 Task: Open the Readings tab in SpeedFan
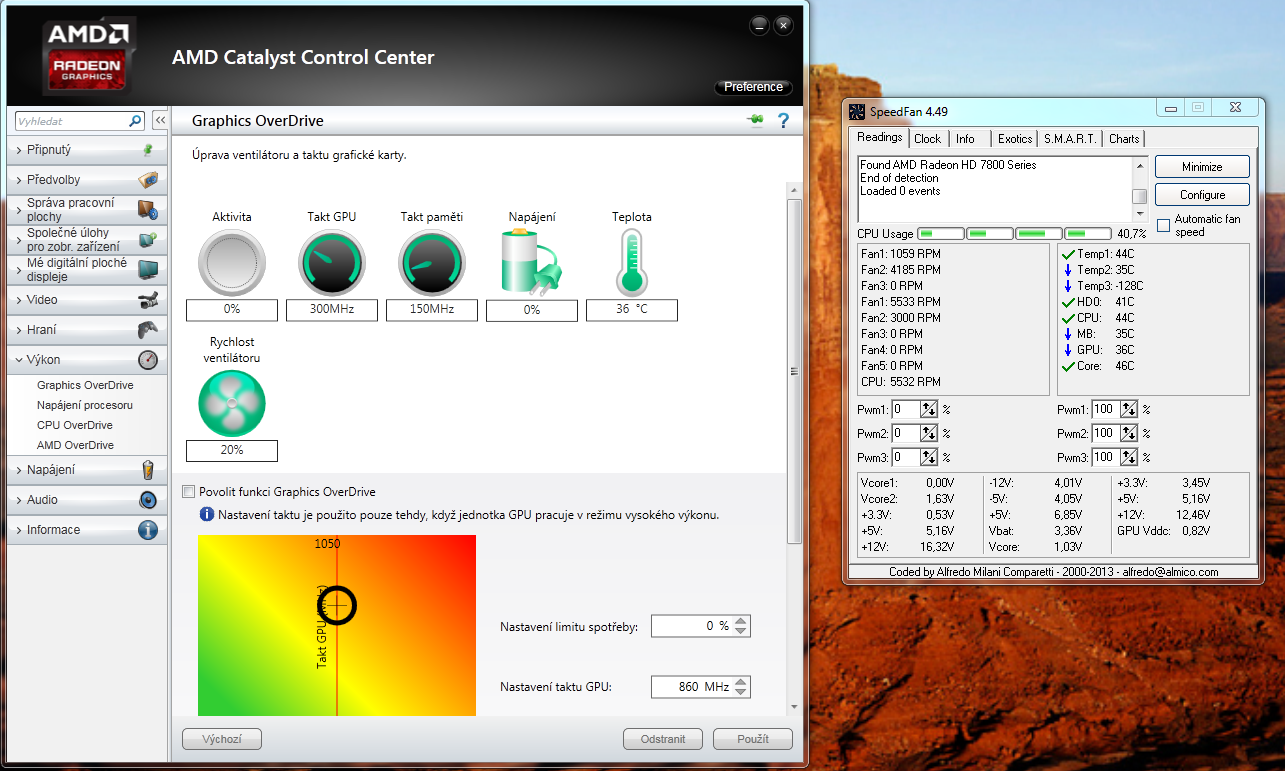point(880,138)
